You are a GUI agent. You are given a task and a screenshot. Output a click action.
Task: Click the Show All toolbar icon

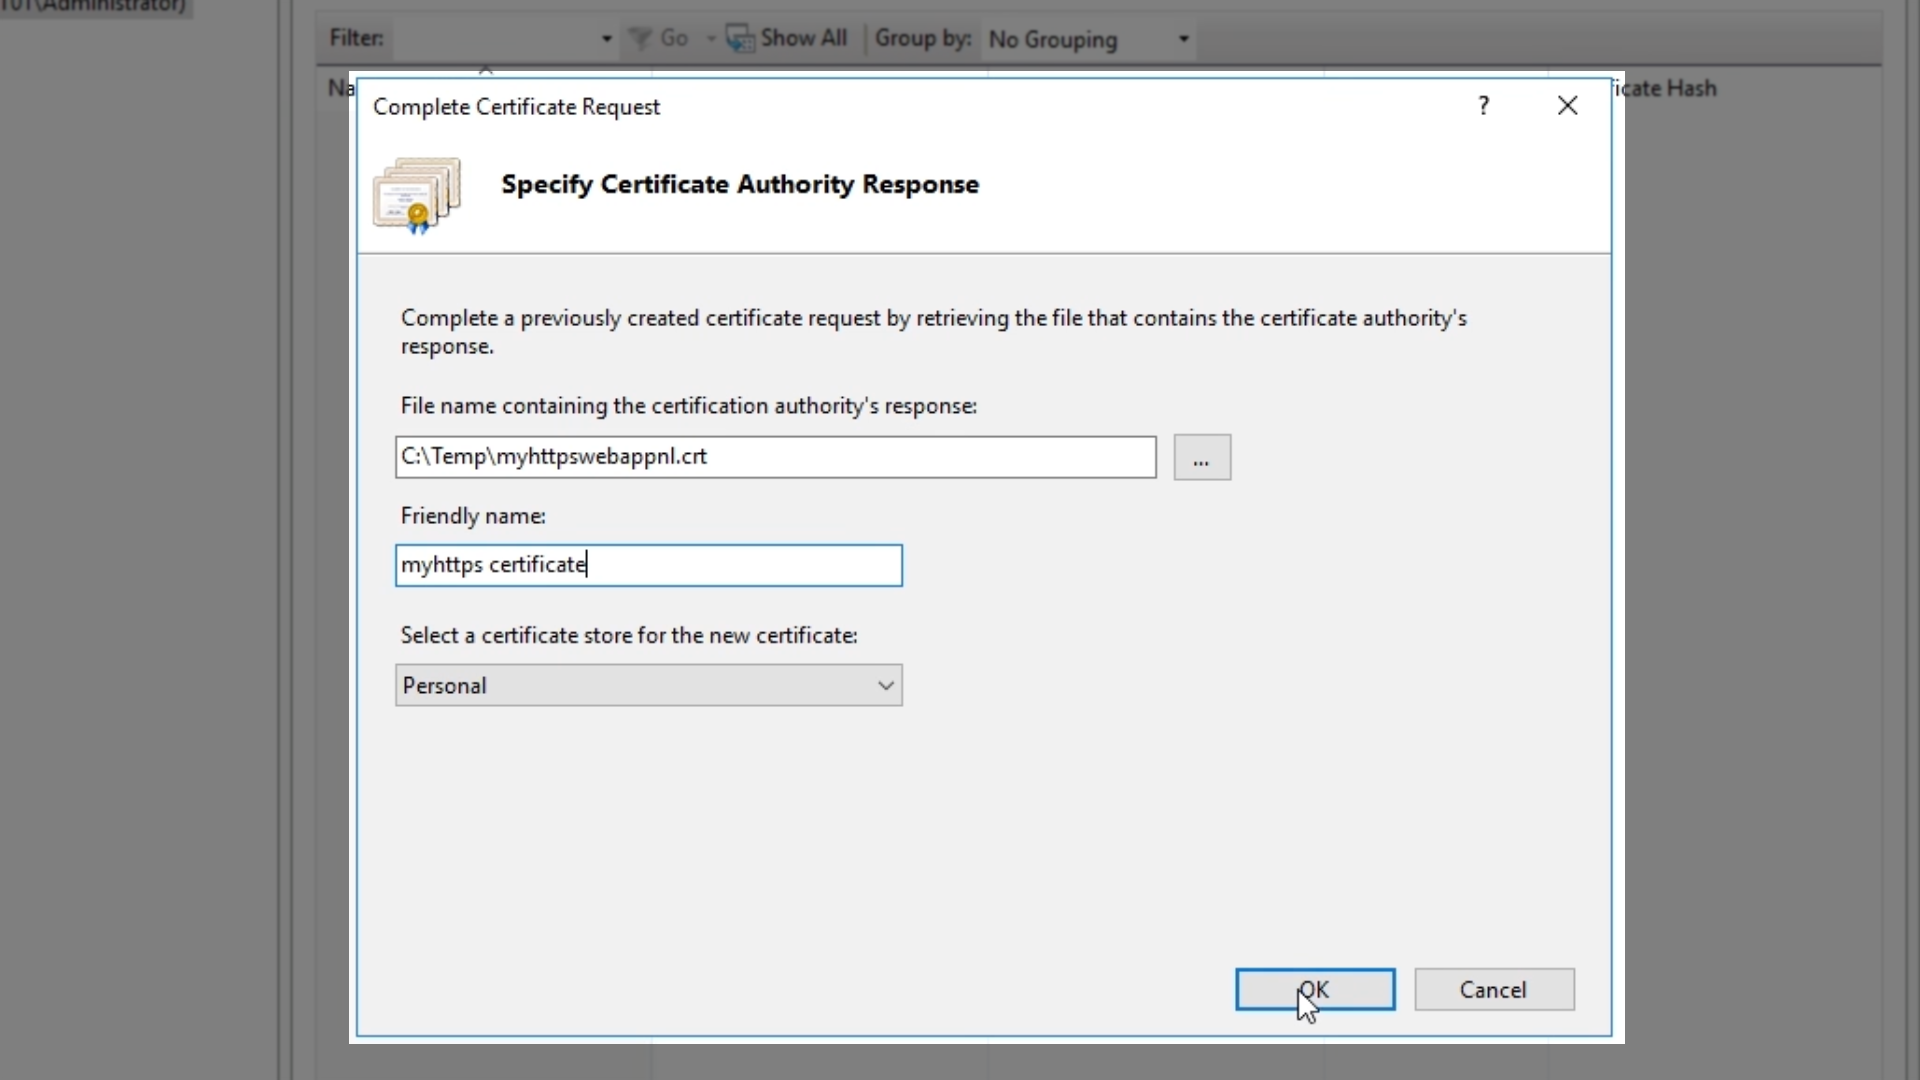740,39
